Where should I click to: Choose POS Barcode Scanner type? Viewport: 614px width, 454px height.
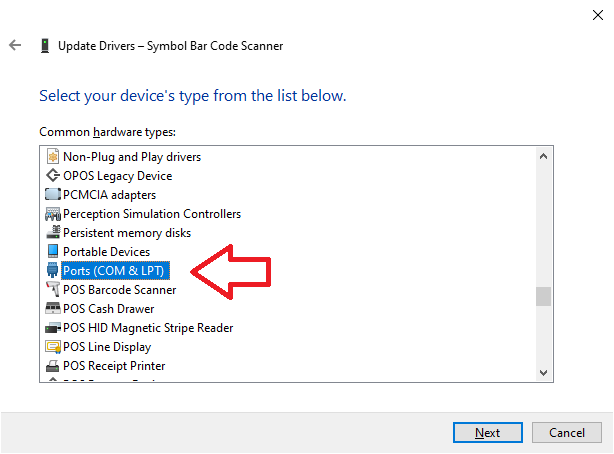[119, 290]
